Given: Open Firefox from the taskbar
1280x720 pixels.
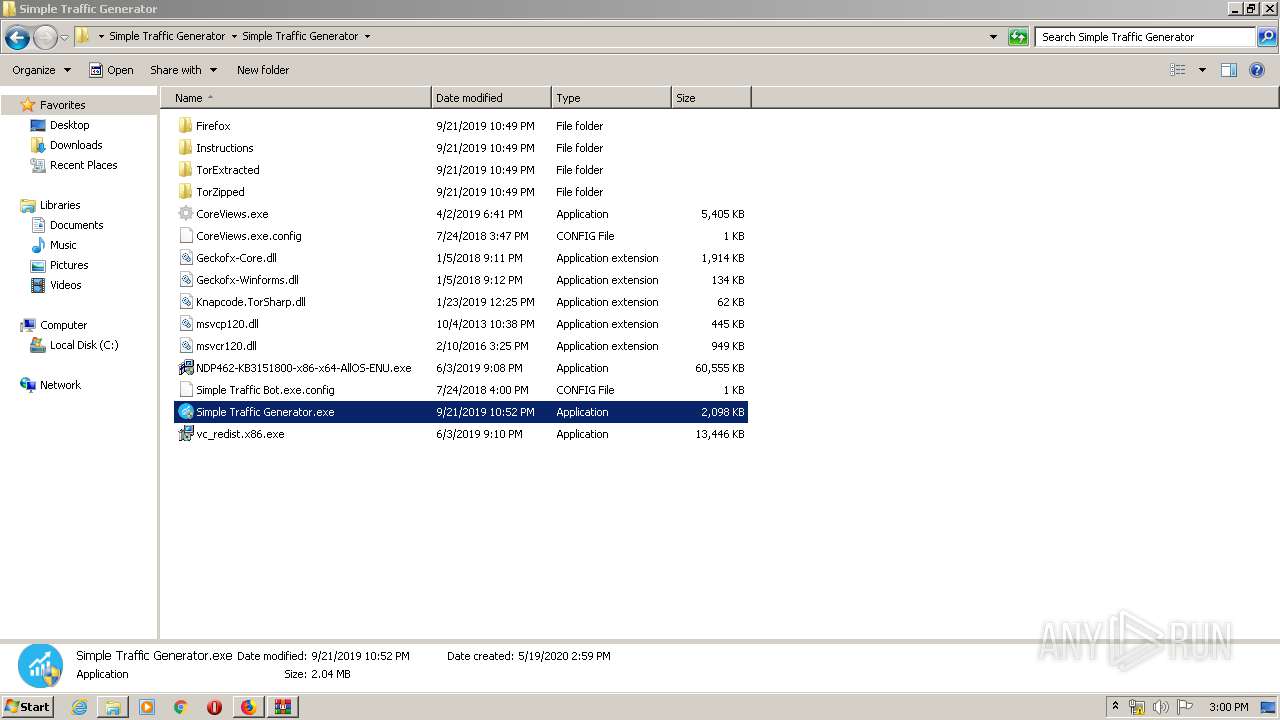Looking at the screenshot, I should pyautogui.click(x=248, y=707).
